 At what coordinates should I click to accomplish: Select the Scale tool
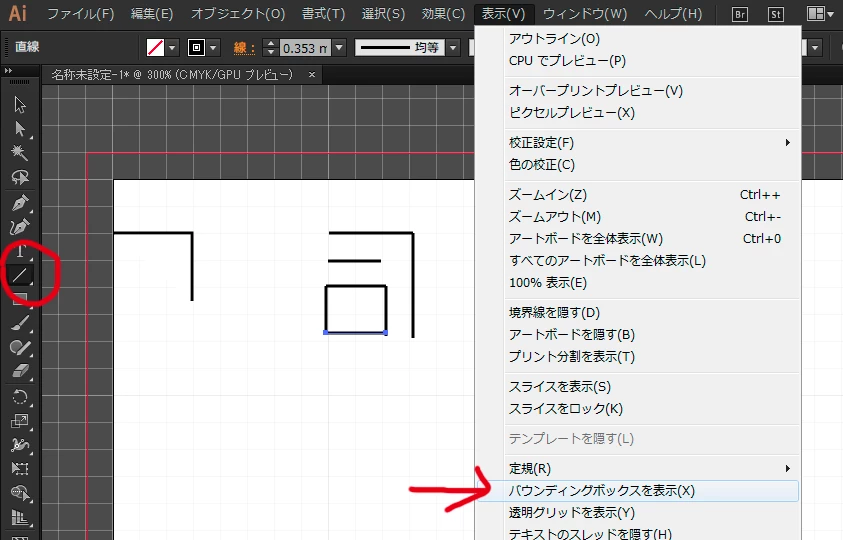(x=20, y=421)
